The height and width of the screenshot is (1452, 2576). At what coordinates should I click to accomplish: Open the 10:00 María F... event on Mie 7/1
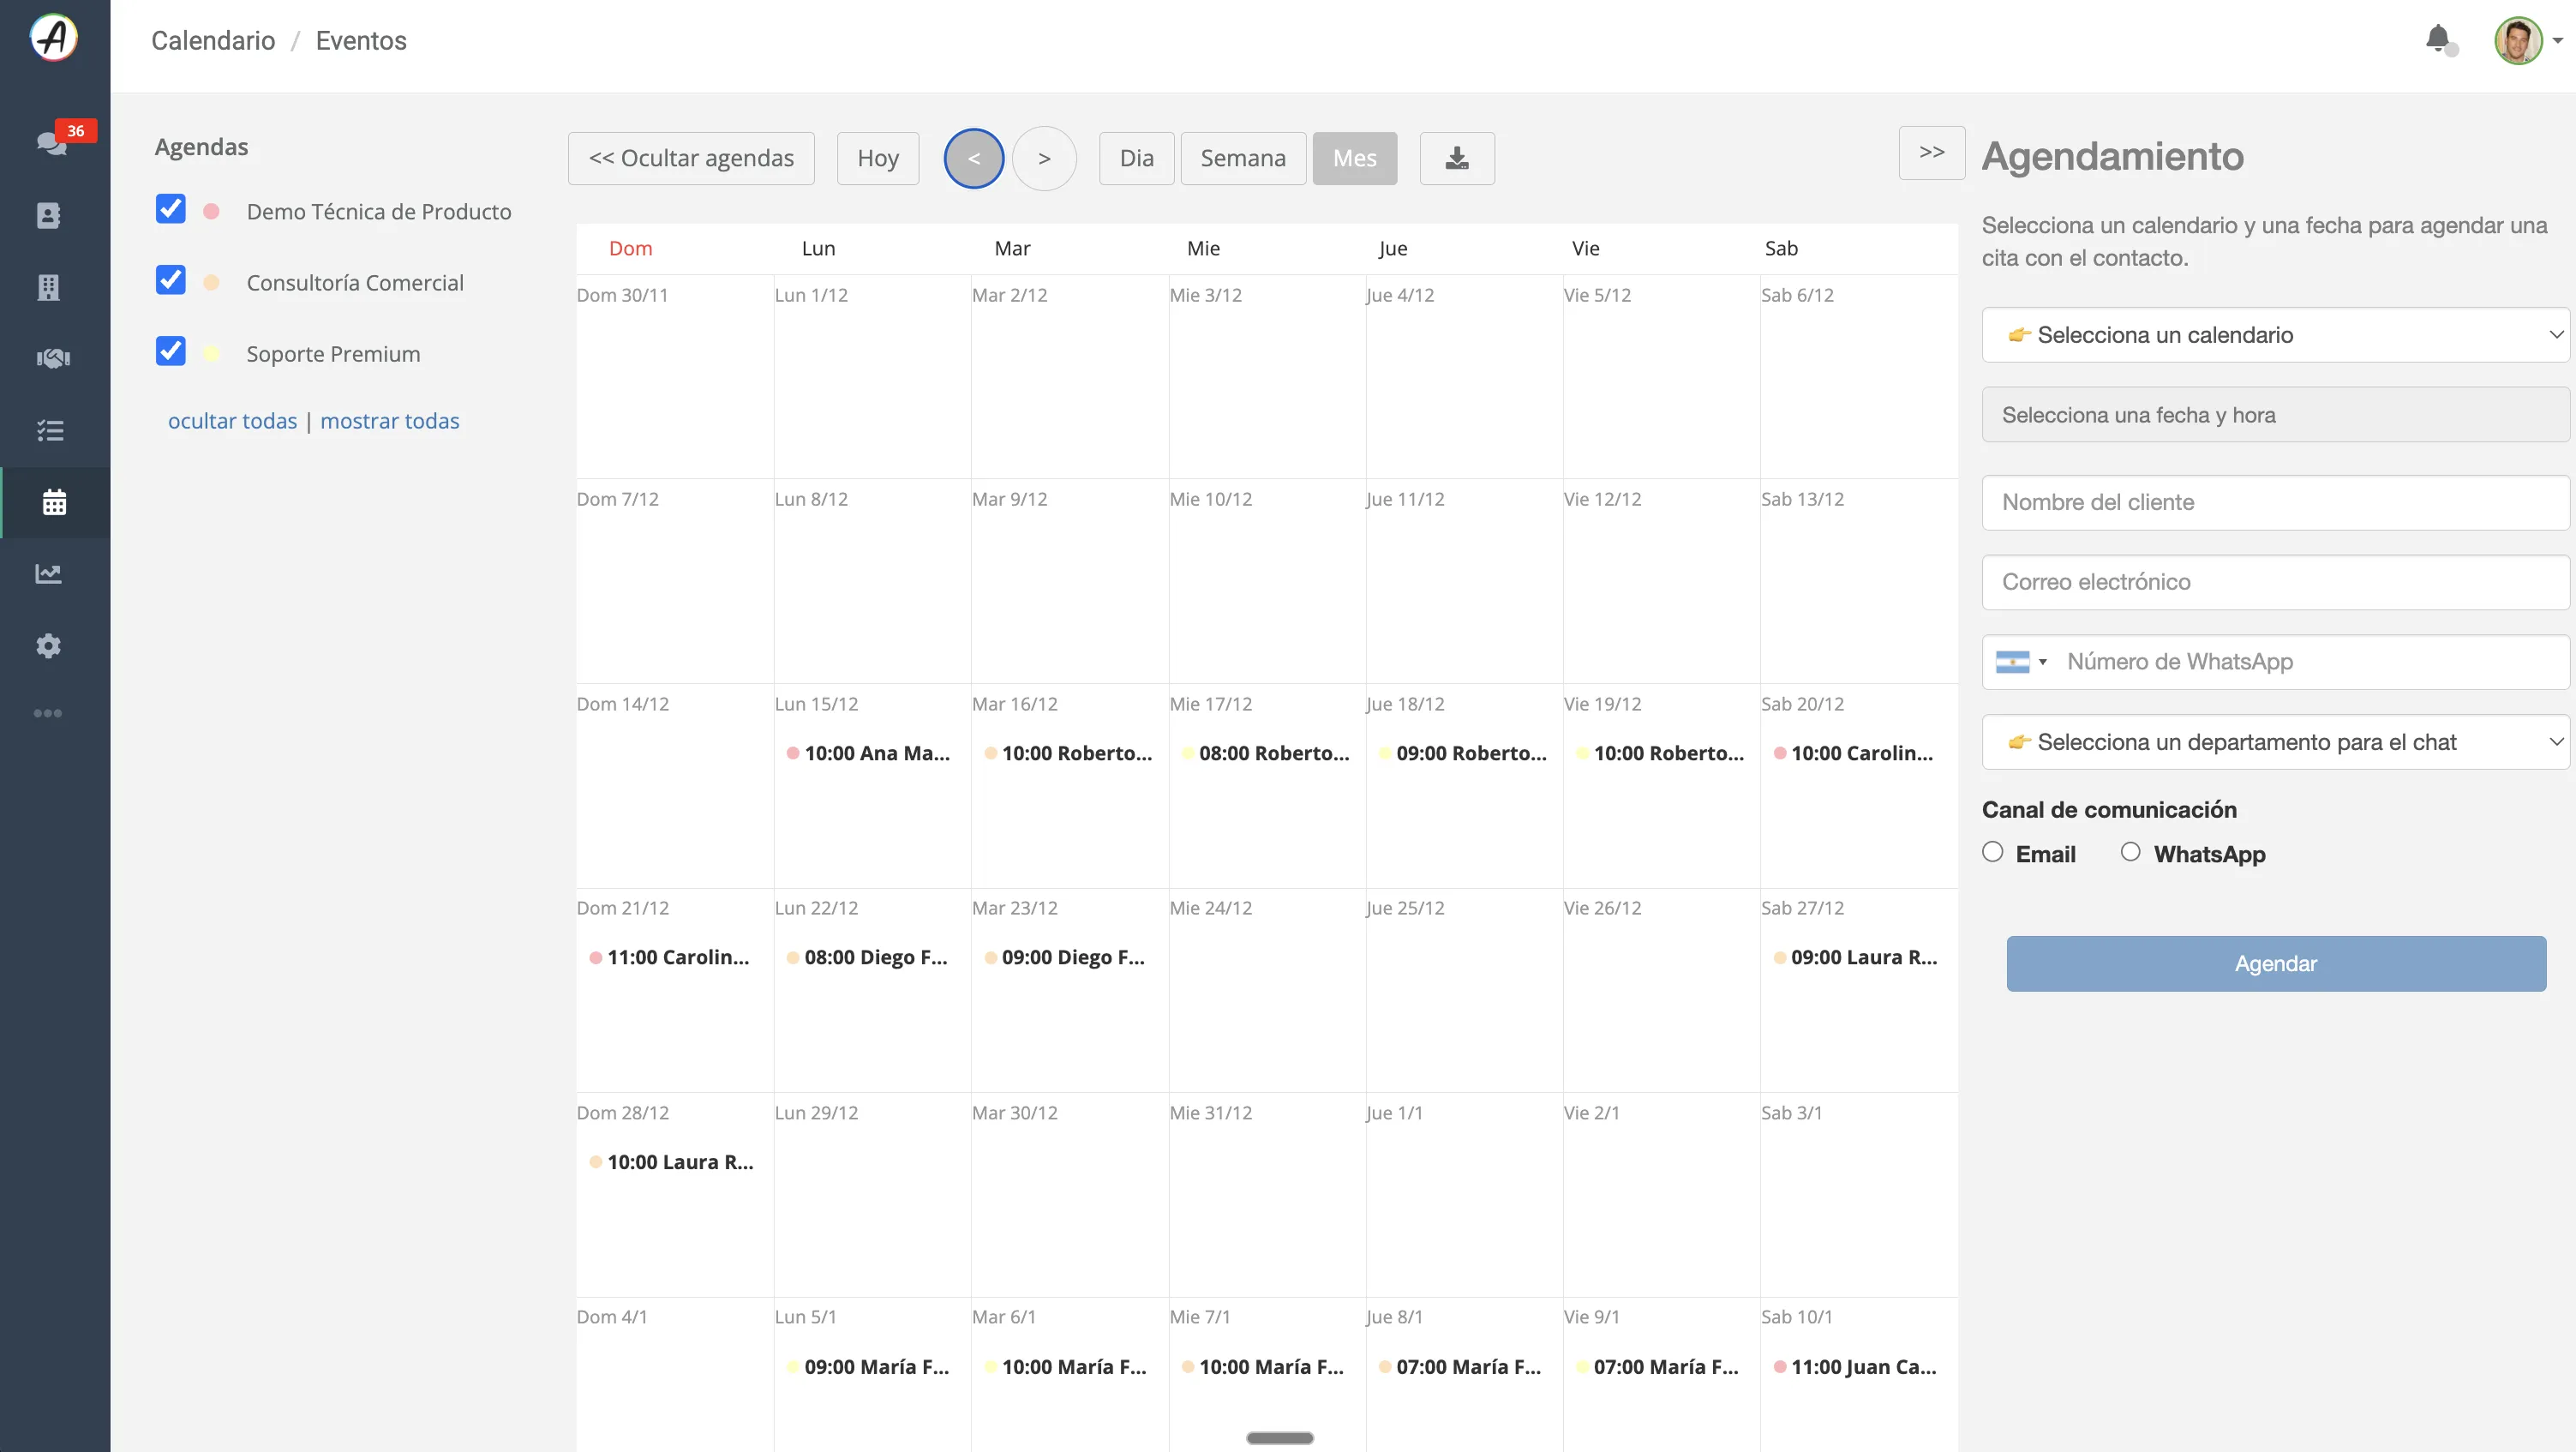[x=1263, y=1367]
